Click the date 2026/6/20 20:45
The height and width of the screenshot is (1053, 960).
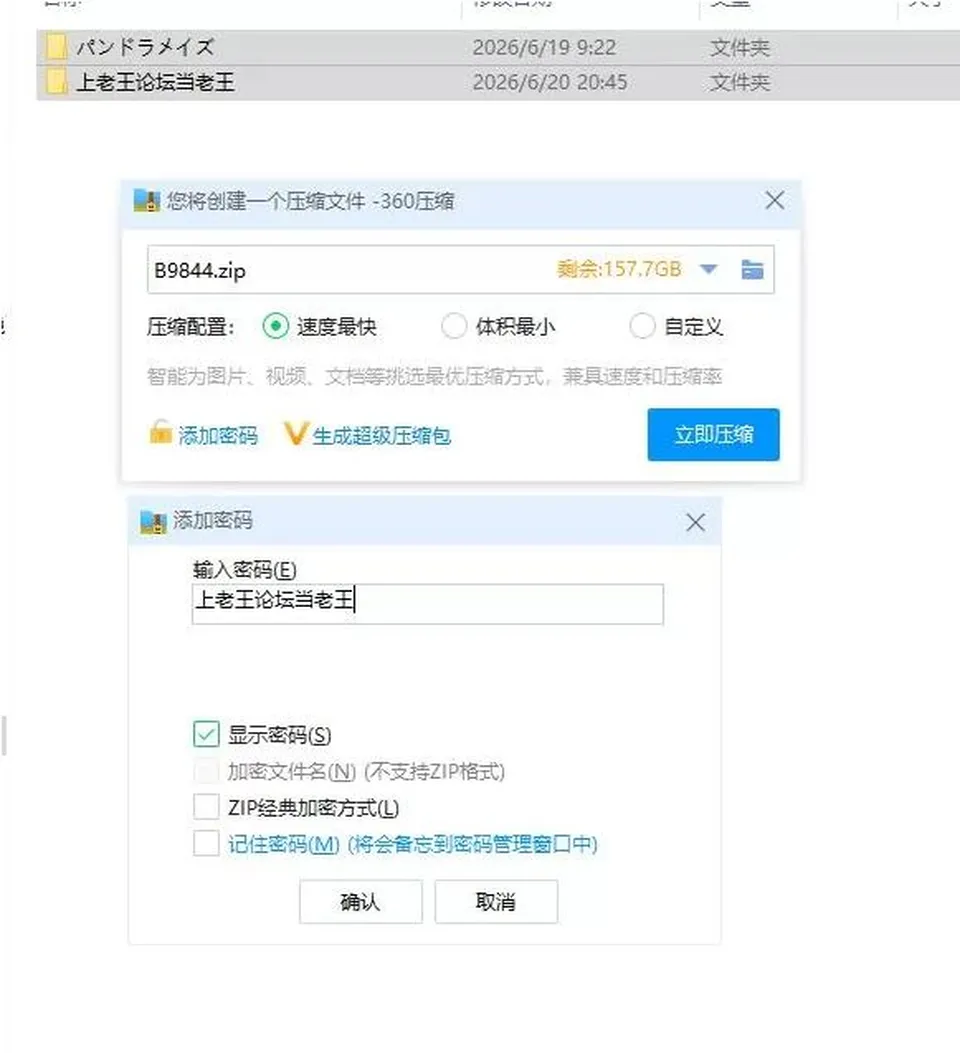coord(550,82)
